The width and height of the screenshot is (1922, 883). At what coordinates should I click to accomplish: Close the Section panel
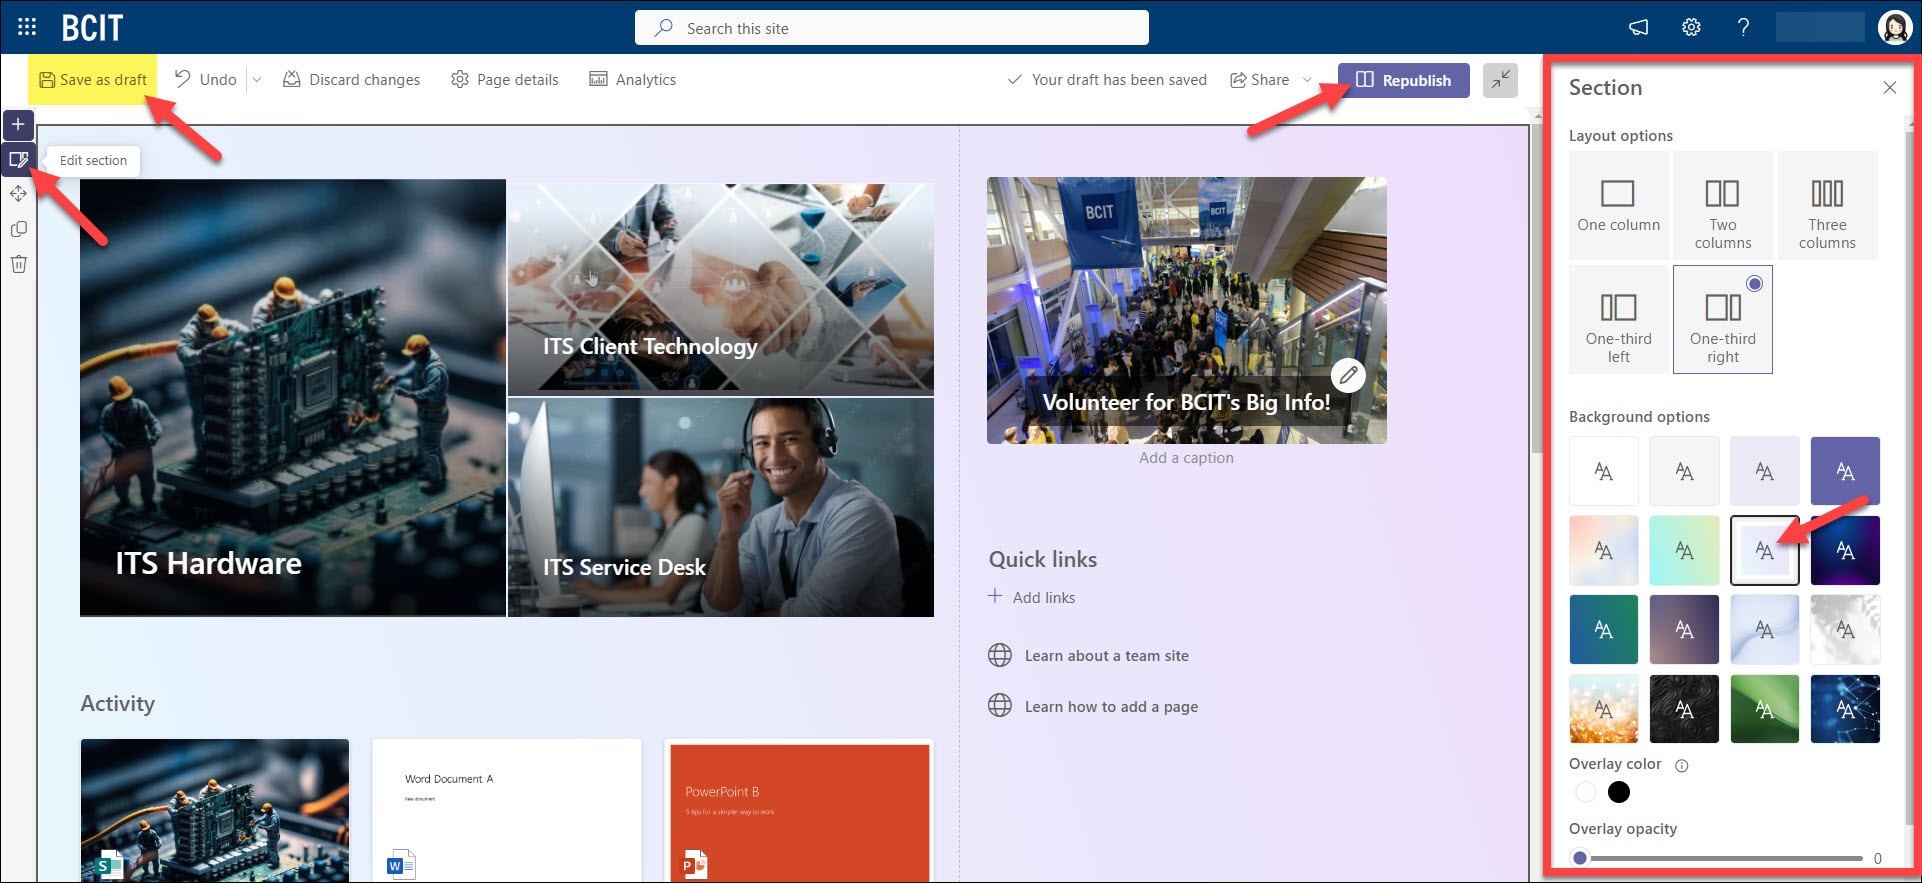1889,88
